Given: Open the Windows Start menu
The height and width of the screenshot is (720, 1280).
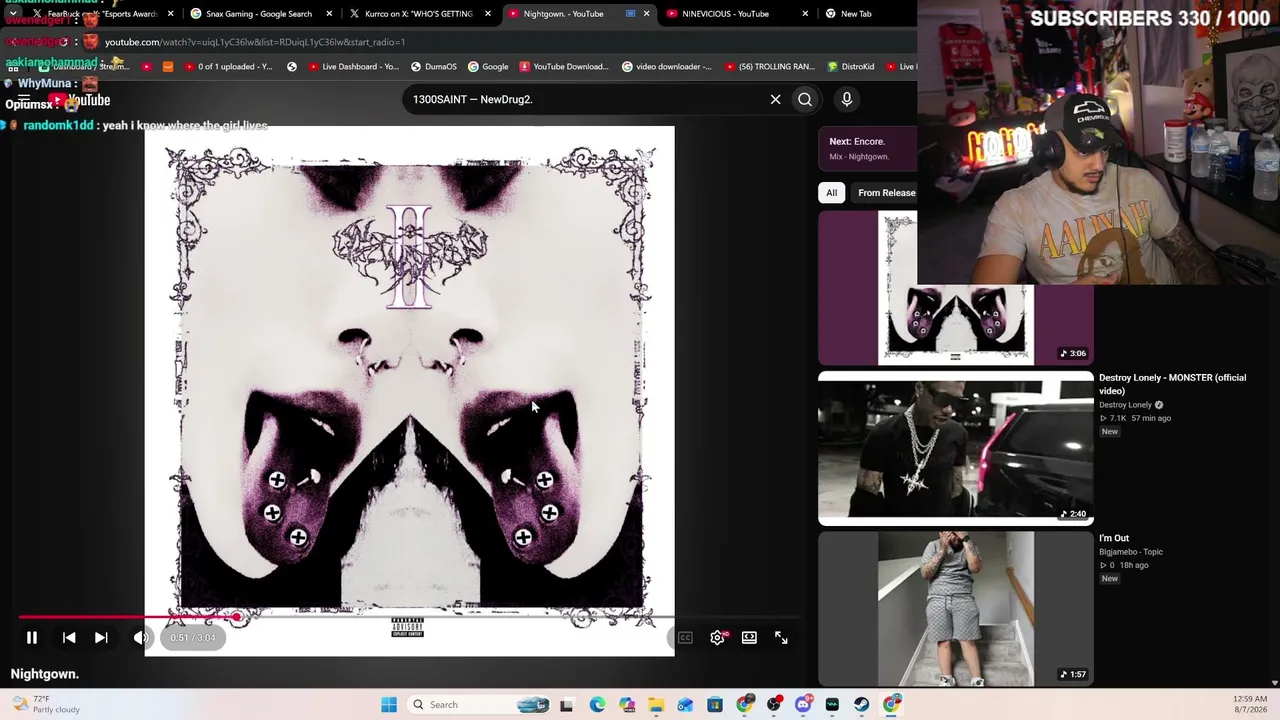Looking at the screenshot, I should [389, 705].
